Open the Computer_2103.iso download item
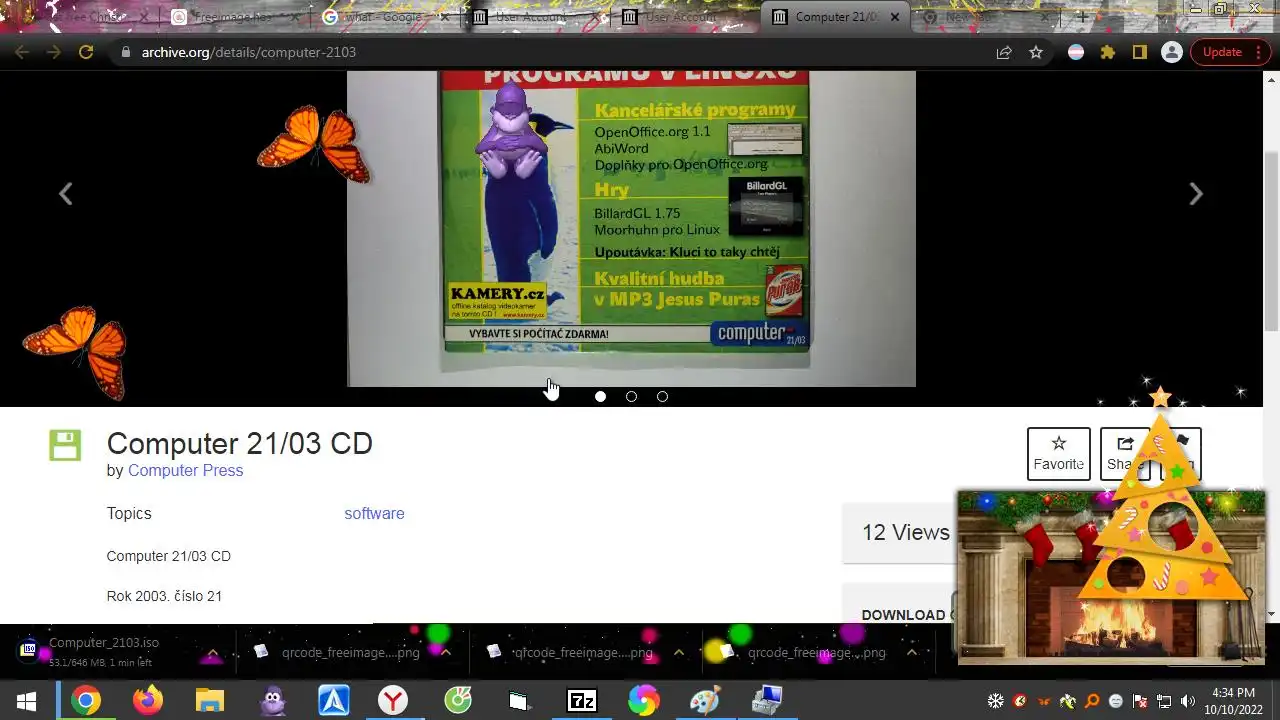The height and width of the screenshot is (720, 1280). point(105,652)
